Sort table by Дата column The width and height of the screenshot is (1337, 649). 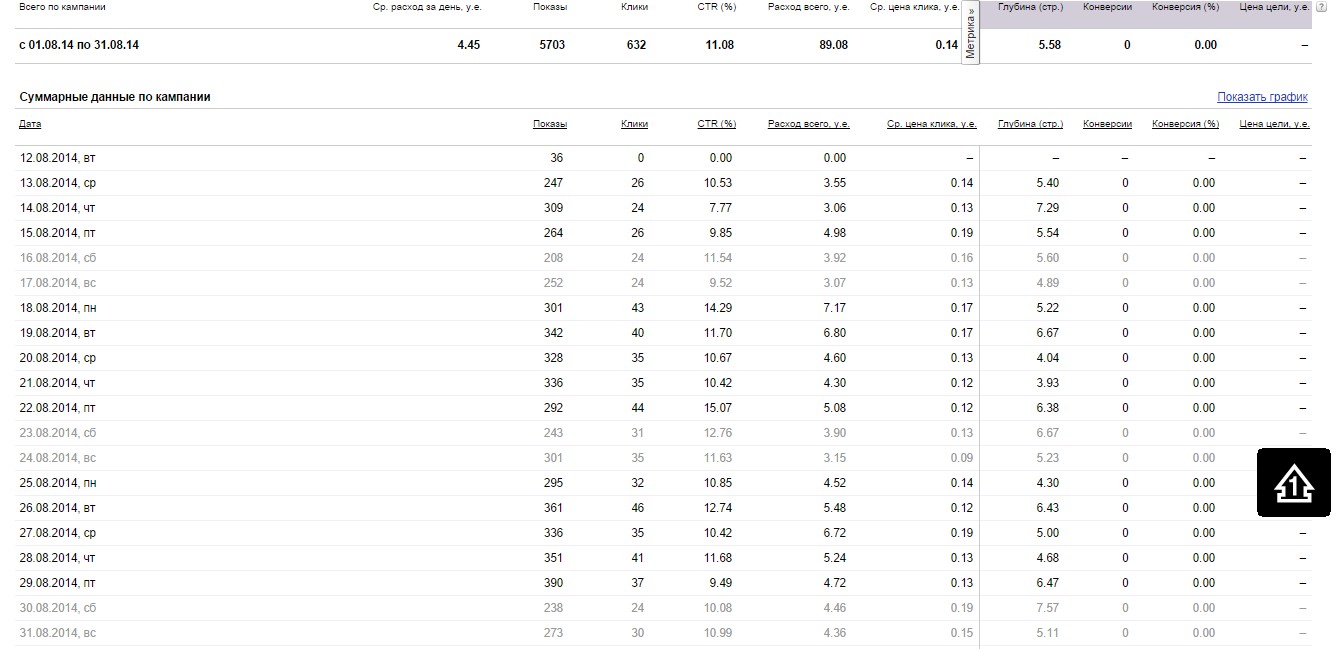click(30, 124)
